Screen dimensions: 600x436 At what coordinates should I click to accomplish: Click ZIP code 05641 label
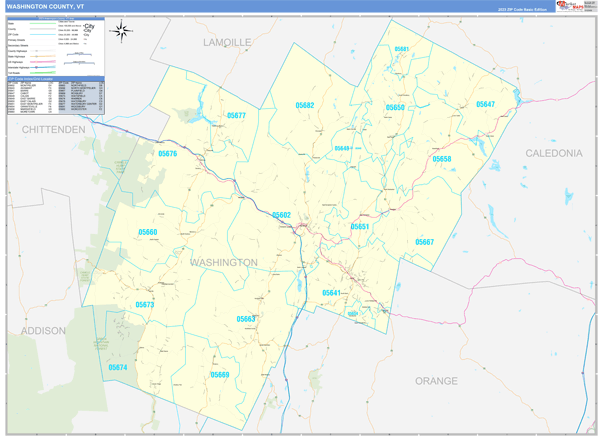coord(332,292)
